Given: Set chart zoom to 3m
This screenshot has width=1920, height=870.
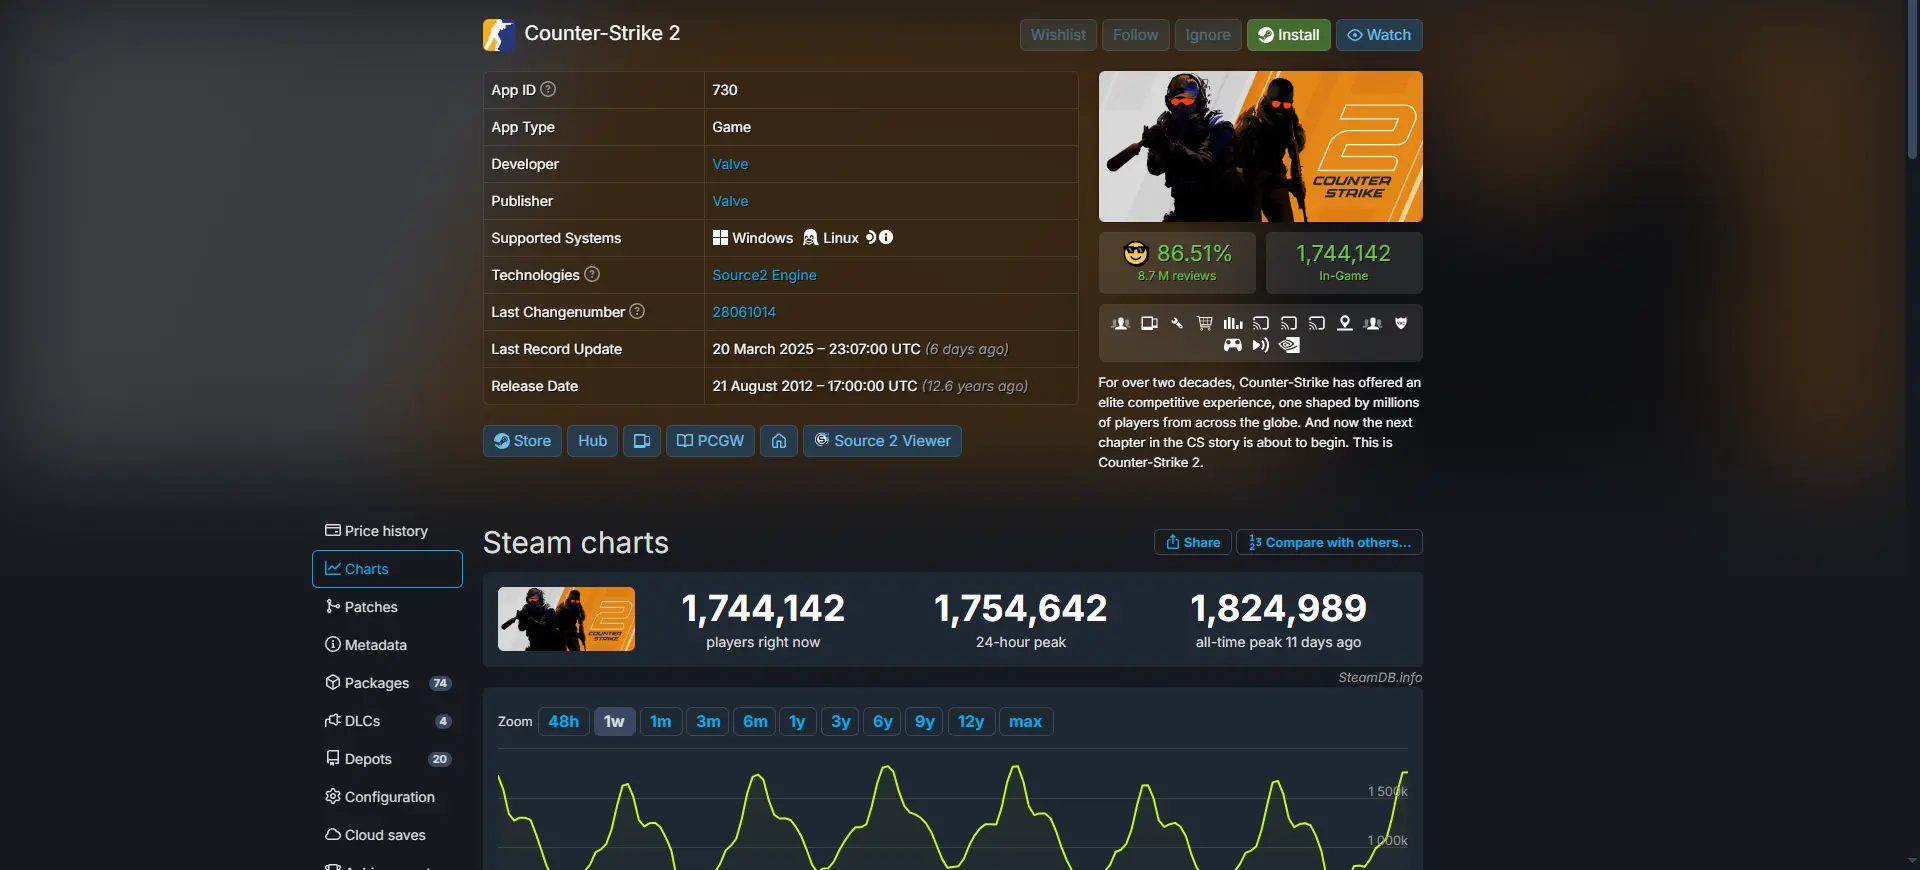Looking at the screenshot, I should coord(708,721).
